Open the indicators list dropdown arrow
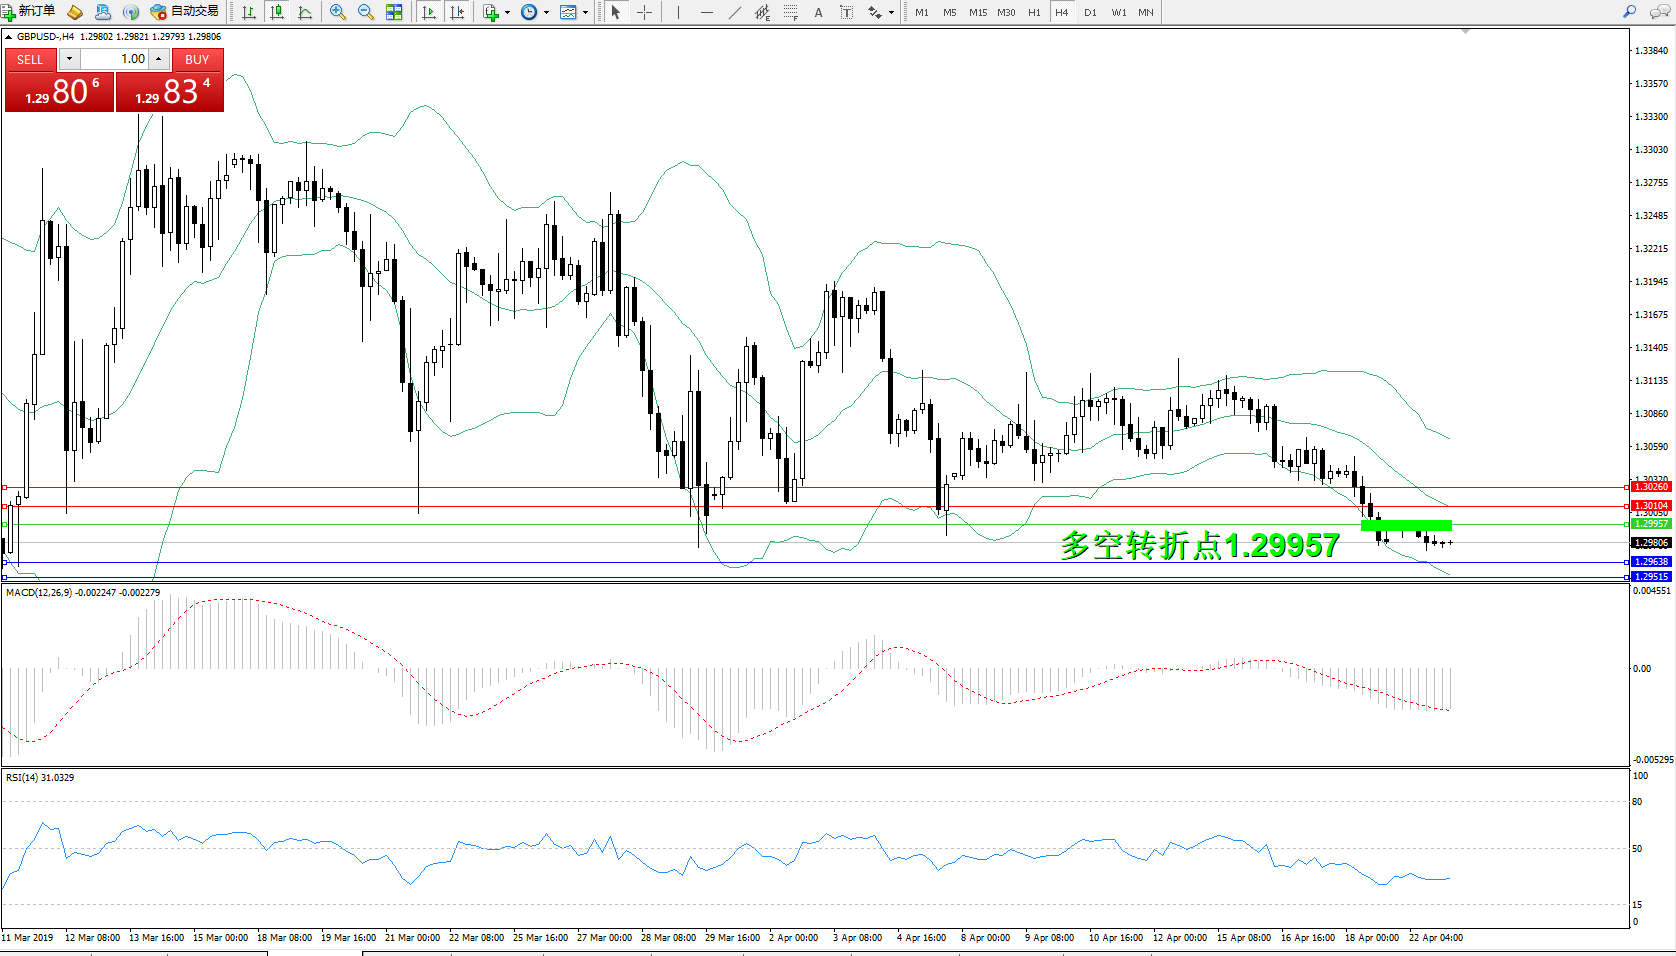This screenshot has width=1676, height=956. 508,13
